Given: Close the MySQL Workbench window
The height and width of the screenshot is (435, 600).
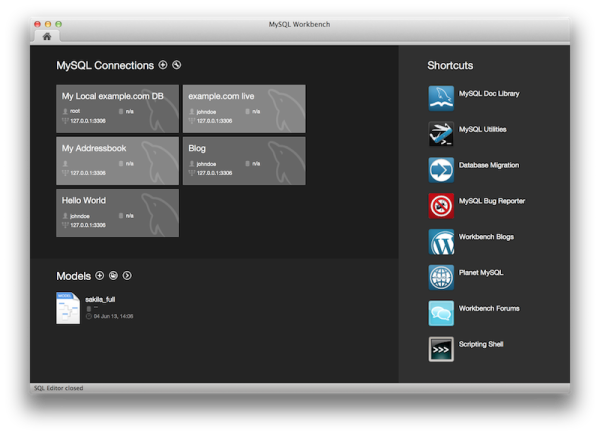Looking at the screenshot, I should (x=37, y=24).
